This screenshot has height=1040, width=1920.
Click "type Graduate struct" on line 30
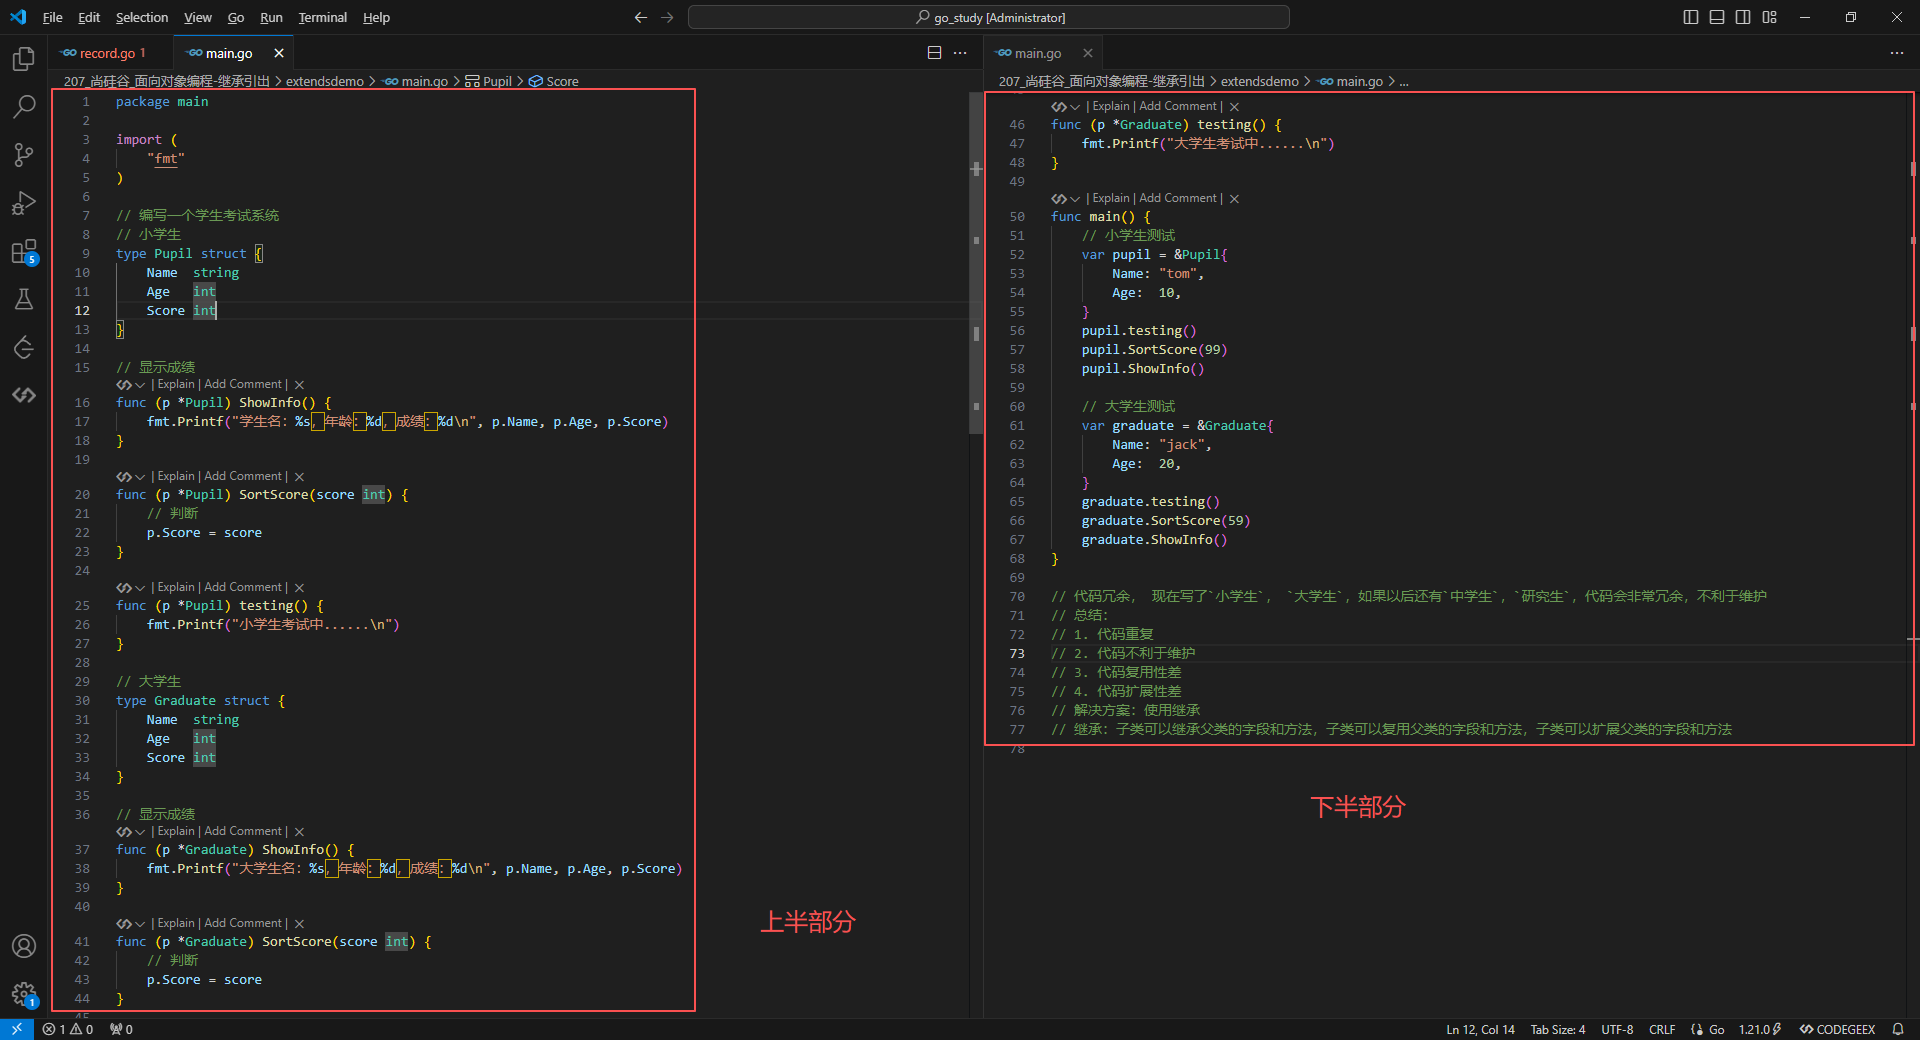coord(193,701)
